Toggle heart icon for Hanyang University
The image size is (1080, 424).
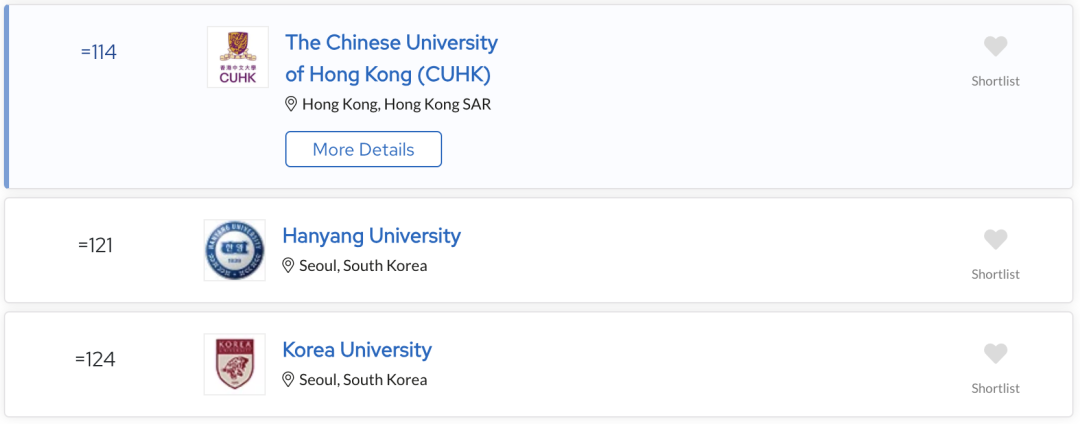pyautogui.click(x=995, y=240)
